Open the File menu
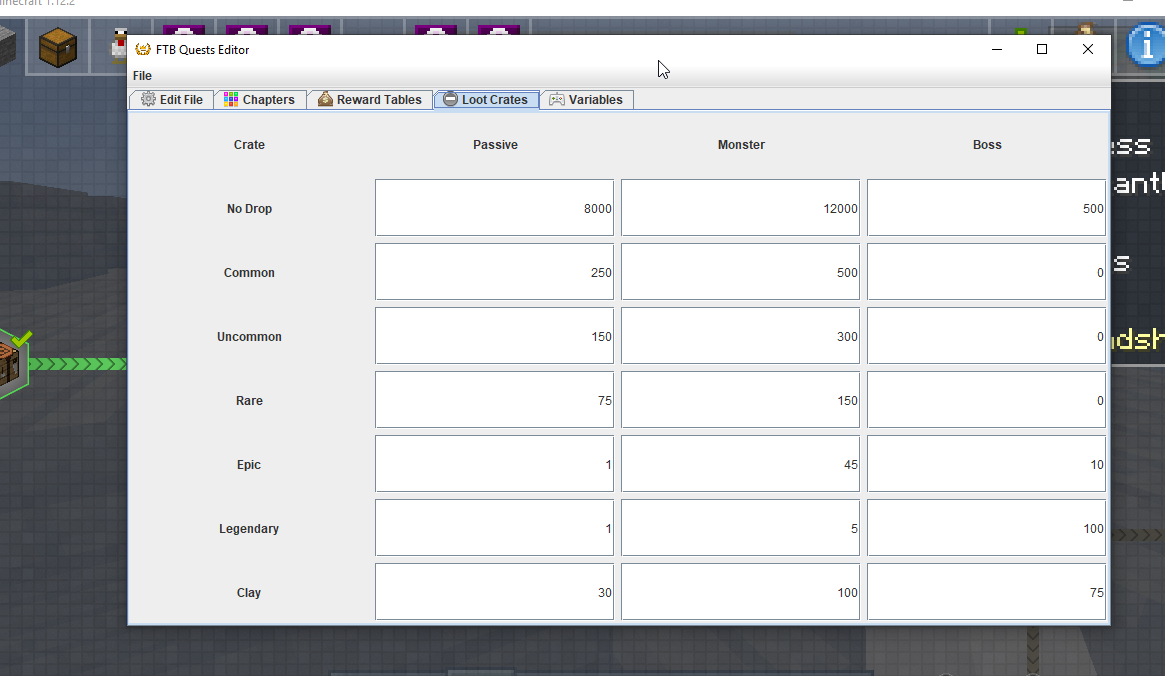Image resolution: width=1165 pixels, height=676 pixels. pos(142,76)
